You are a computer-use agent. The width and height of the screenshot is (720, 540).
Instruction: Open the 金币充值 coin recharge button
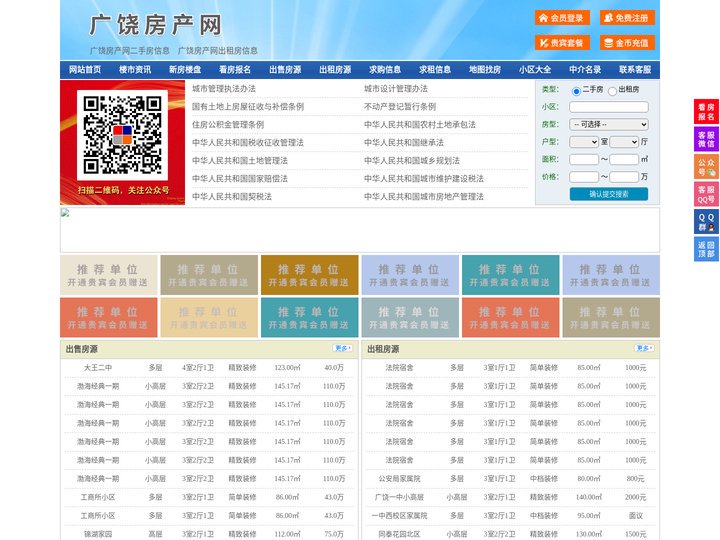pos(627,43)
